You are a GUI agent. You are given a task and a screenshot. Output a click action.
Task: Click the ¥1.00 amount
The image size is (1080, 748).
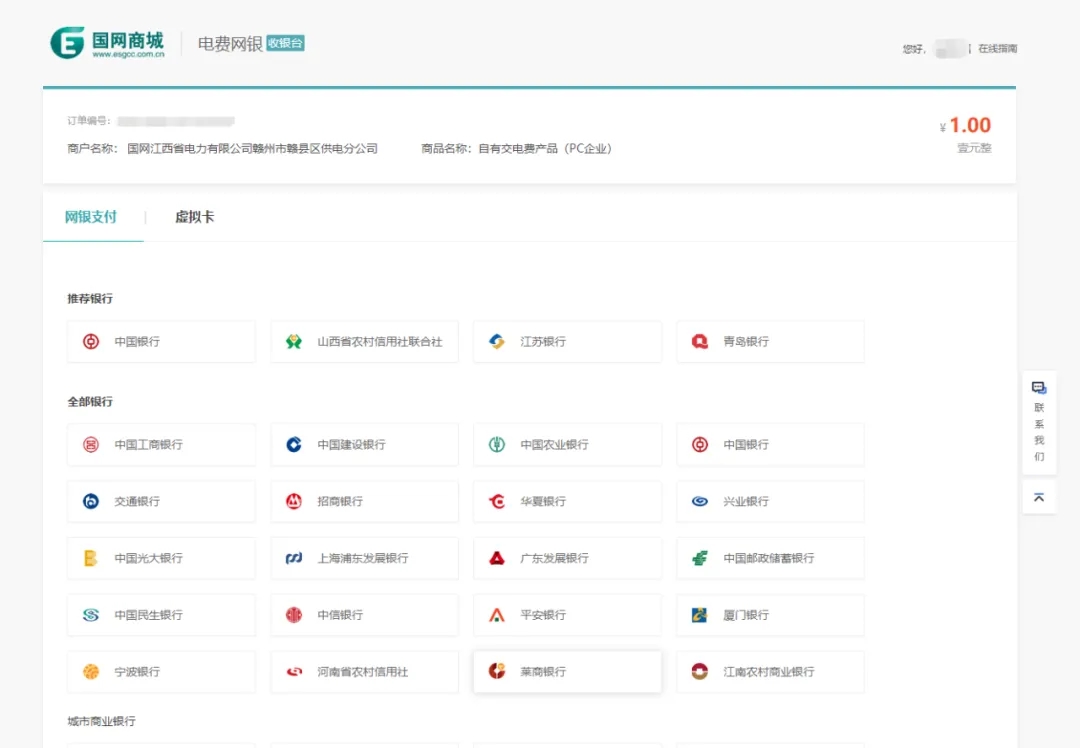[x=965, y=125]
